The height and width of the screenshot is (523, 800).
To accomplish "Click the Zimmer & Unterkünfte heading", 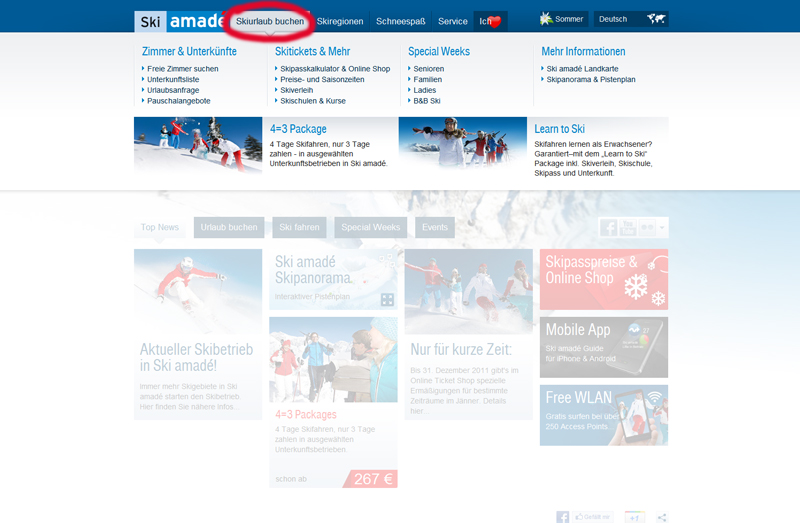I will coord(189,52).
